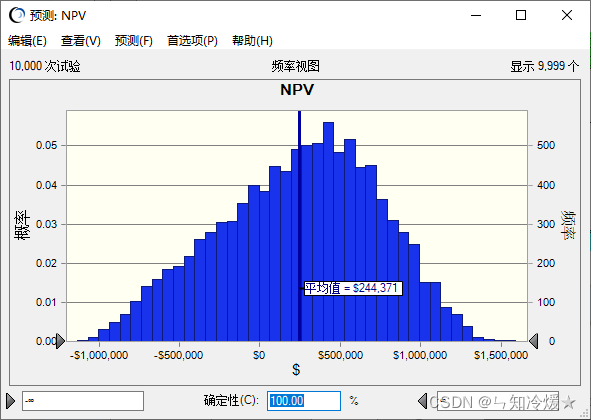Click the 确定性(C) percentage input field
Viewport: 591px width, 420px height.
(304, 401)
